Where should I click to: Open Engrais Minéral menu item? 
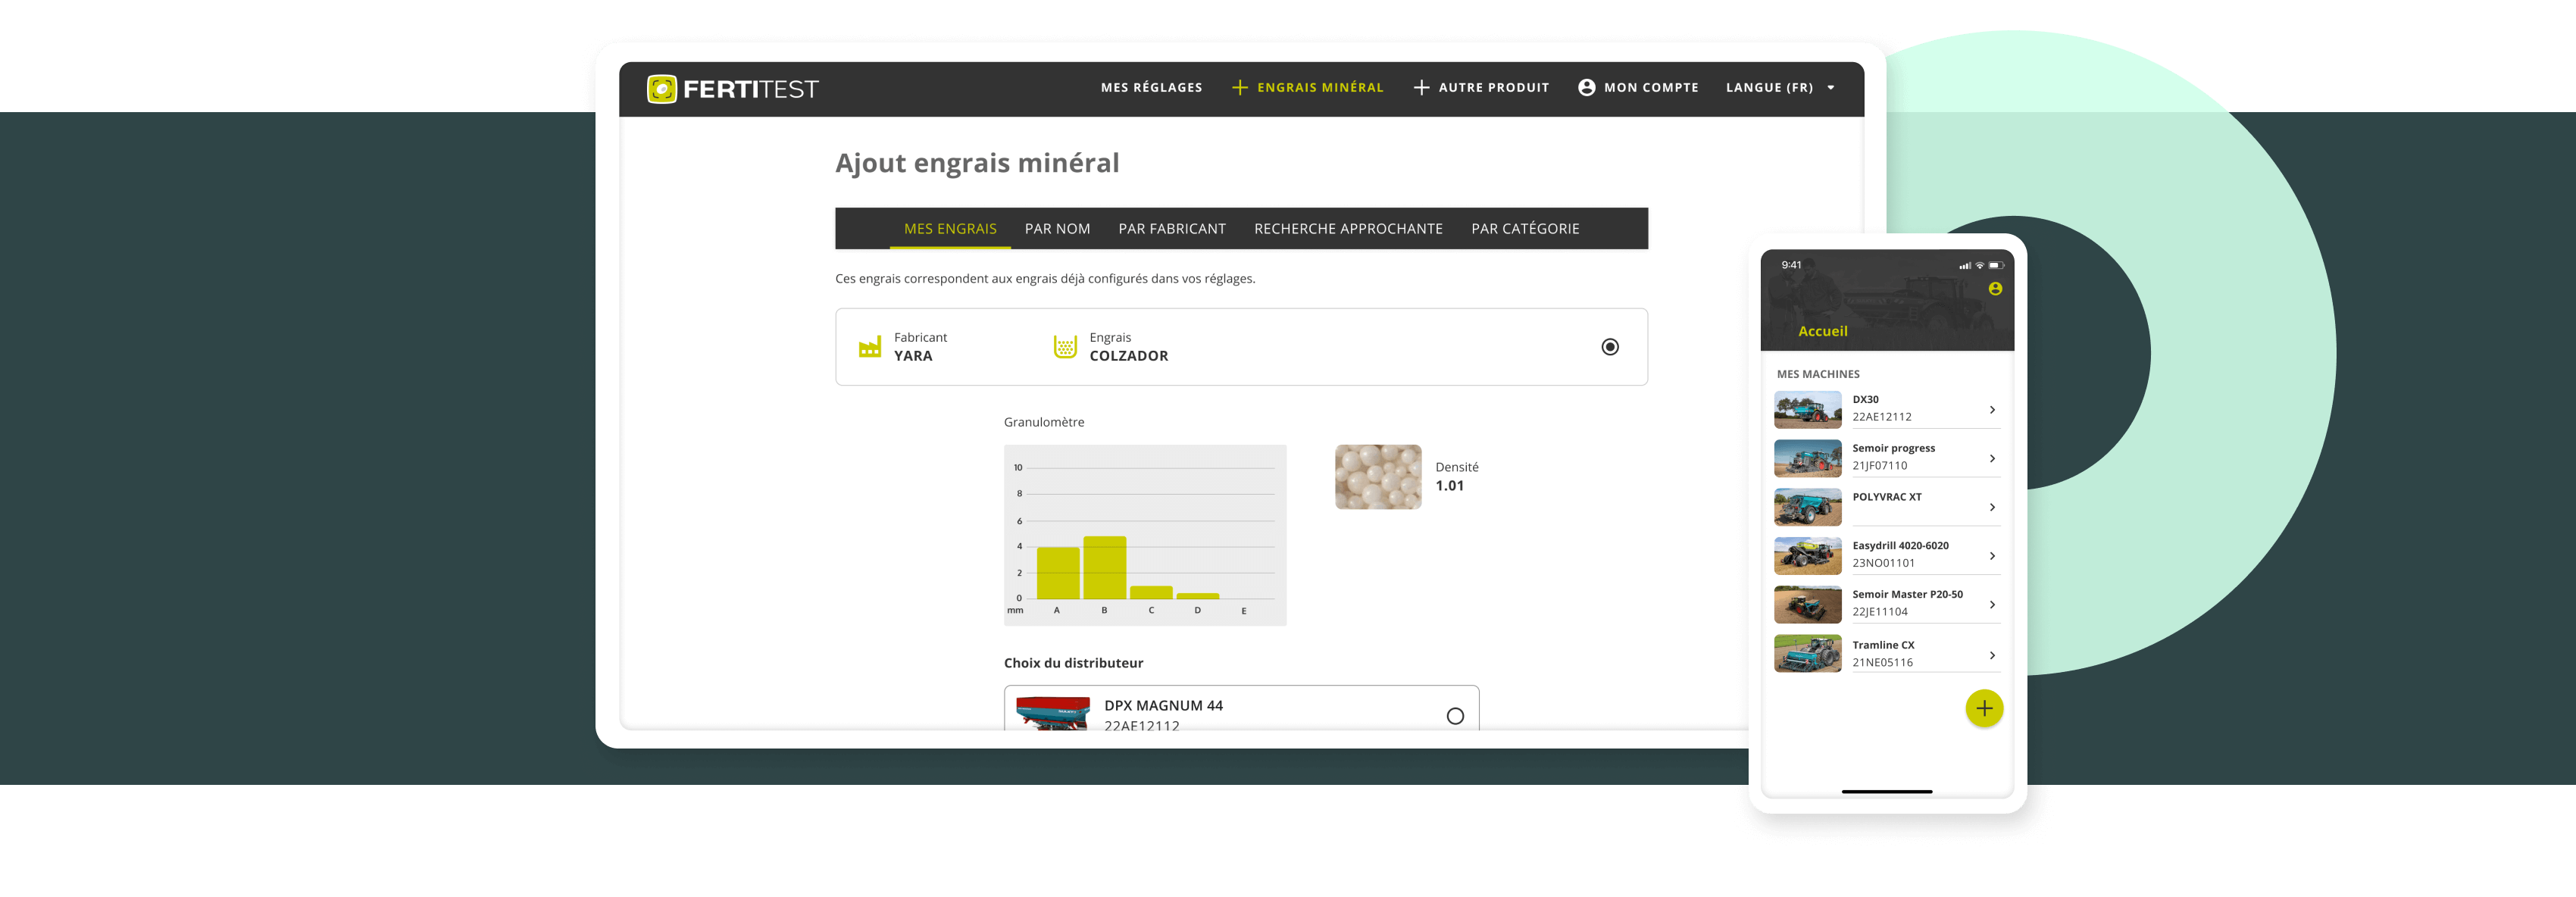(1320, 88)
